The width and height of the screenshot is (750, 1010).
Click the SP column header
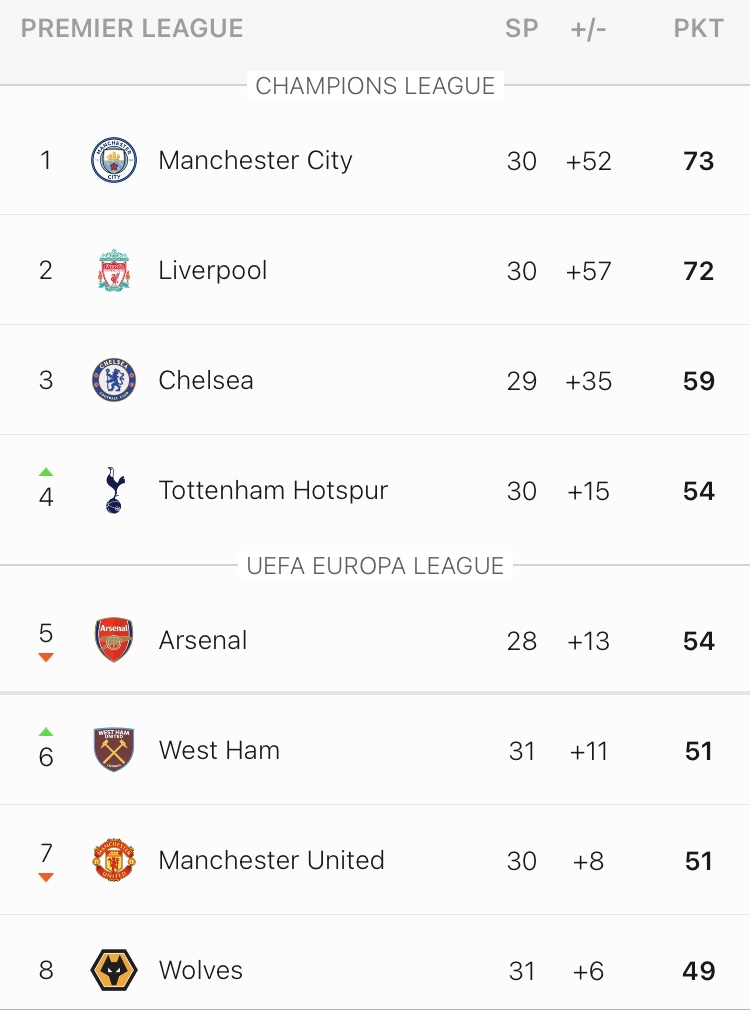coord(522,29)
